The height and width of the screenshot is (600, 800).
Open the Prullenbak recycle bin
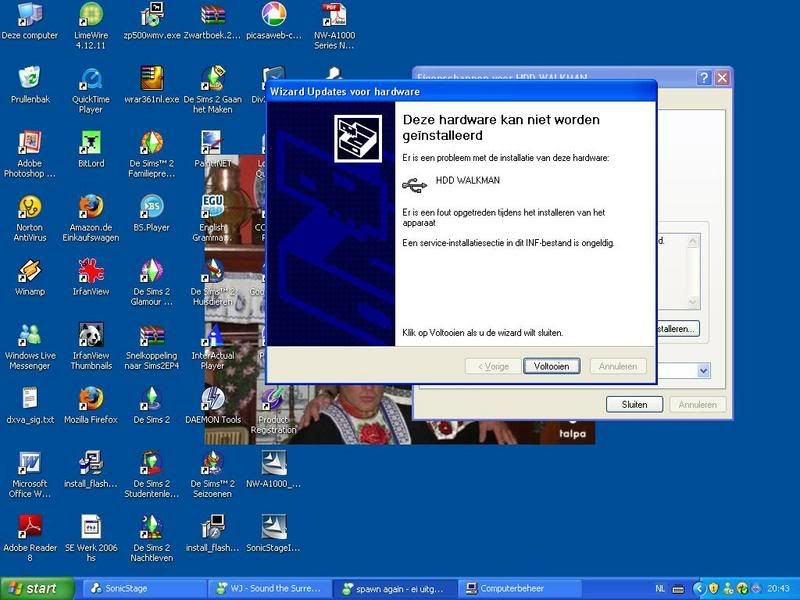point(30,85)
